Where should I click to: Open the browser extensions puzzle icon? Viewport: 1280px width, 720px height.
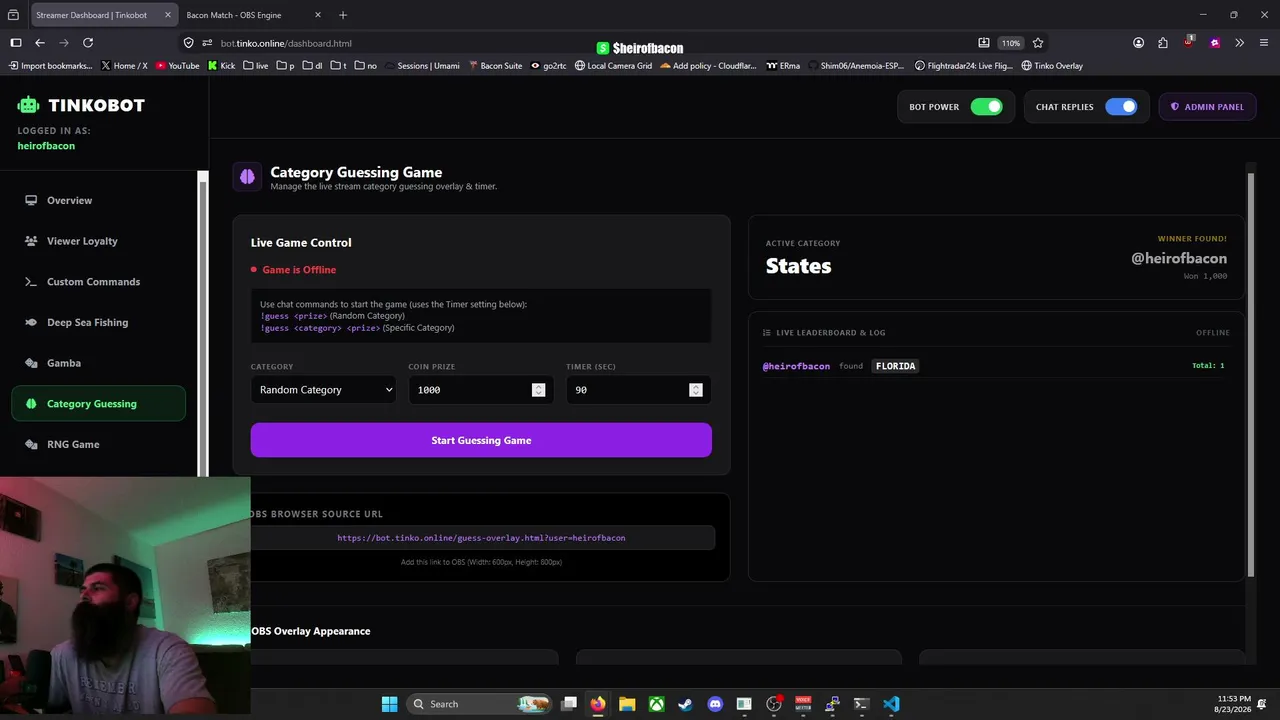tap(1163, 43)
